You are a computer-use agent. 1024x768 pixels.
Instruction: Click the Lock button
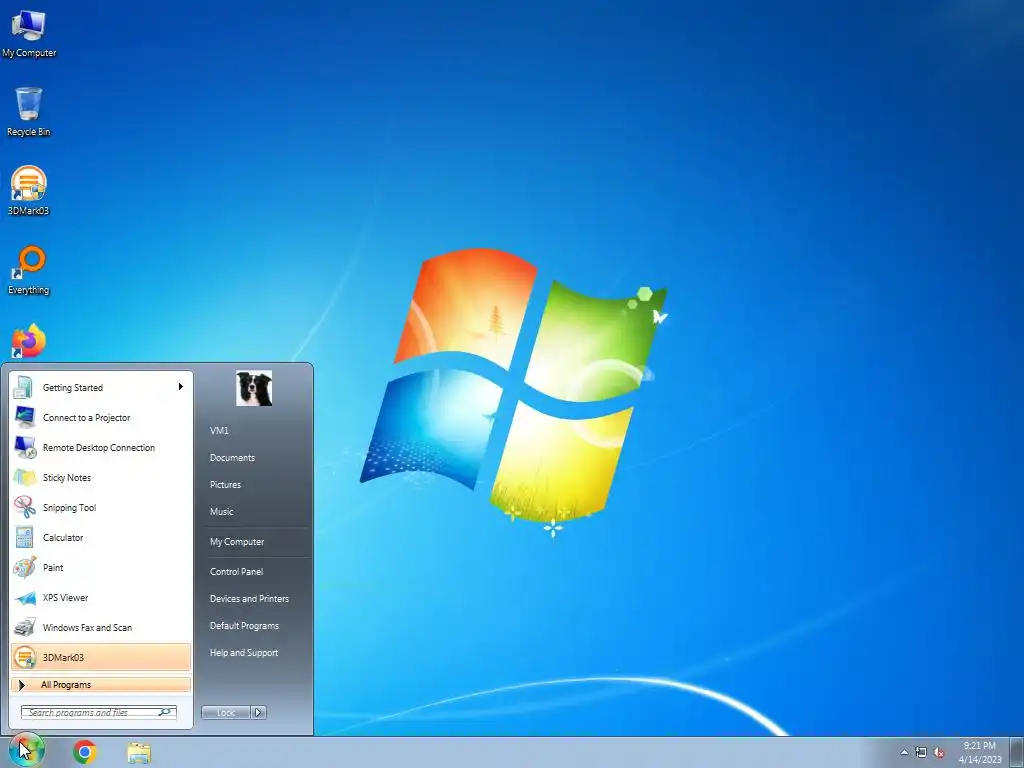(226, 712)
